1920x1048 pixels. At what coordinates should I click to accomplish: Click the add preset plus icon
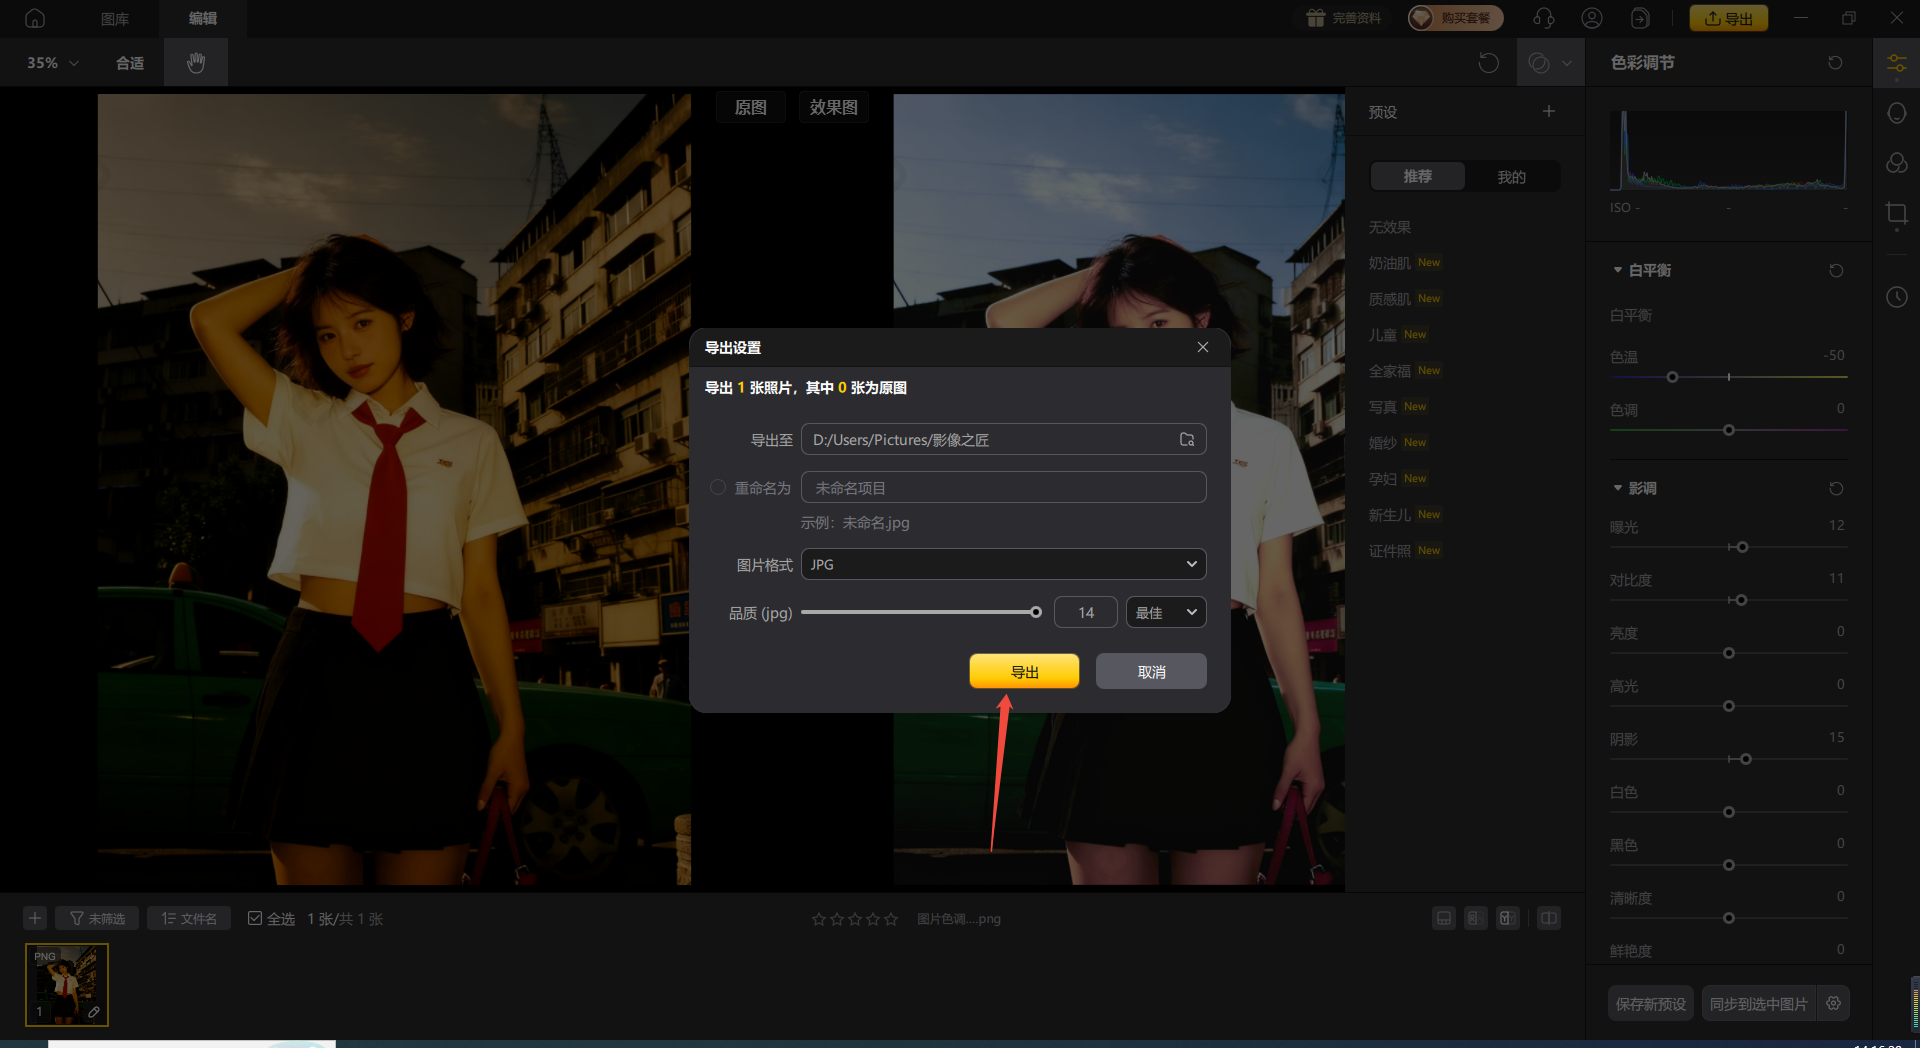(1548, 112)
